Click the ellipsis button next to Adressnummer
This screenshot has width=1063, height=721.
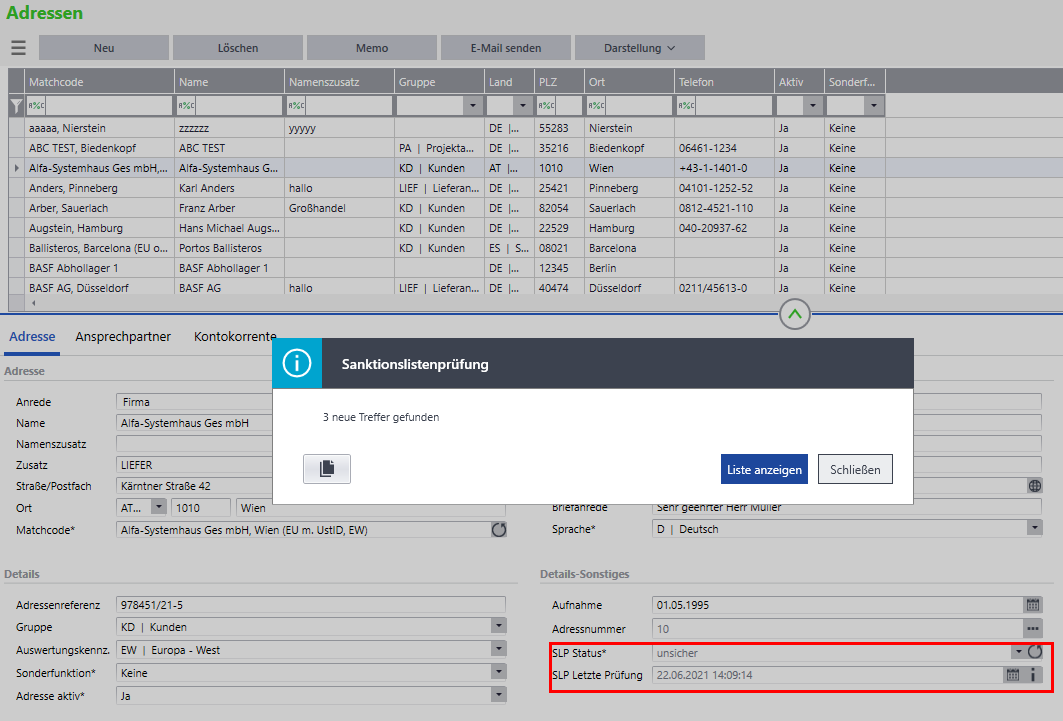(x=1033, y=629)
